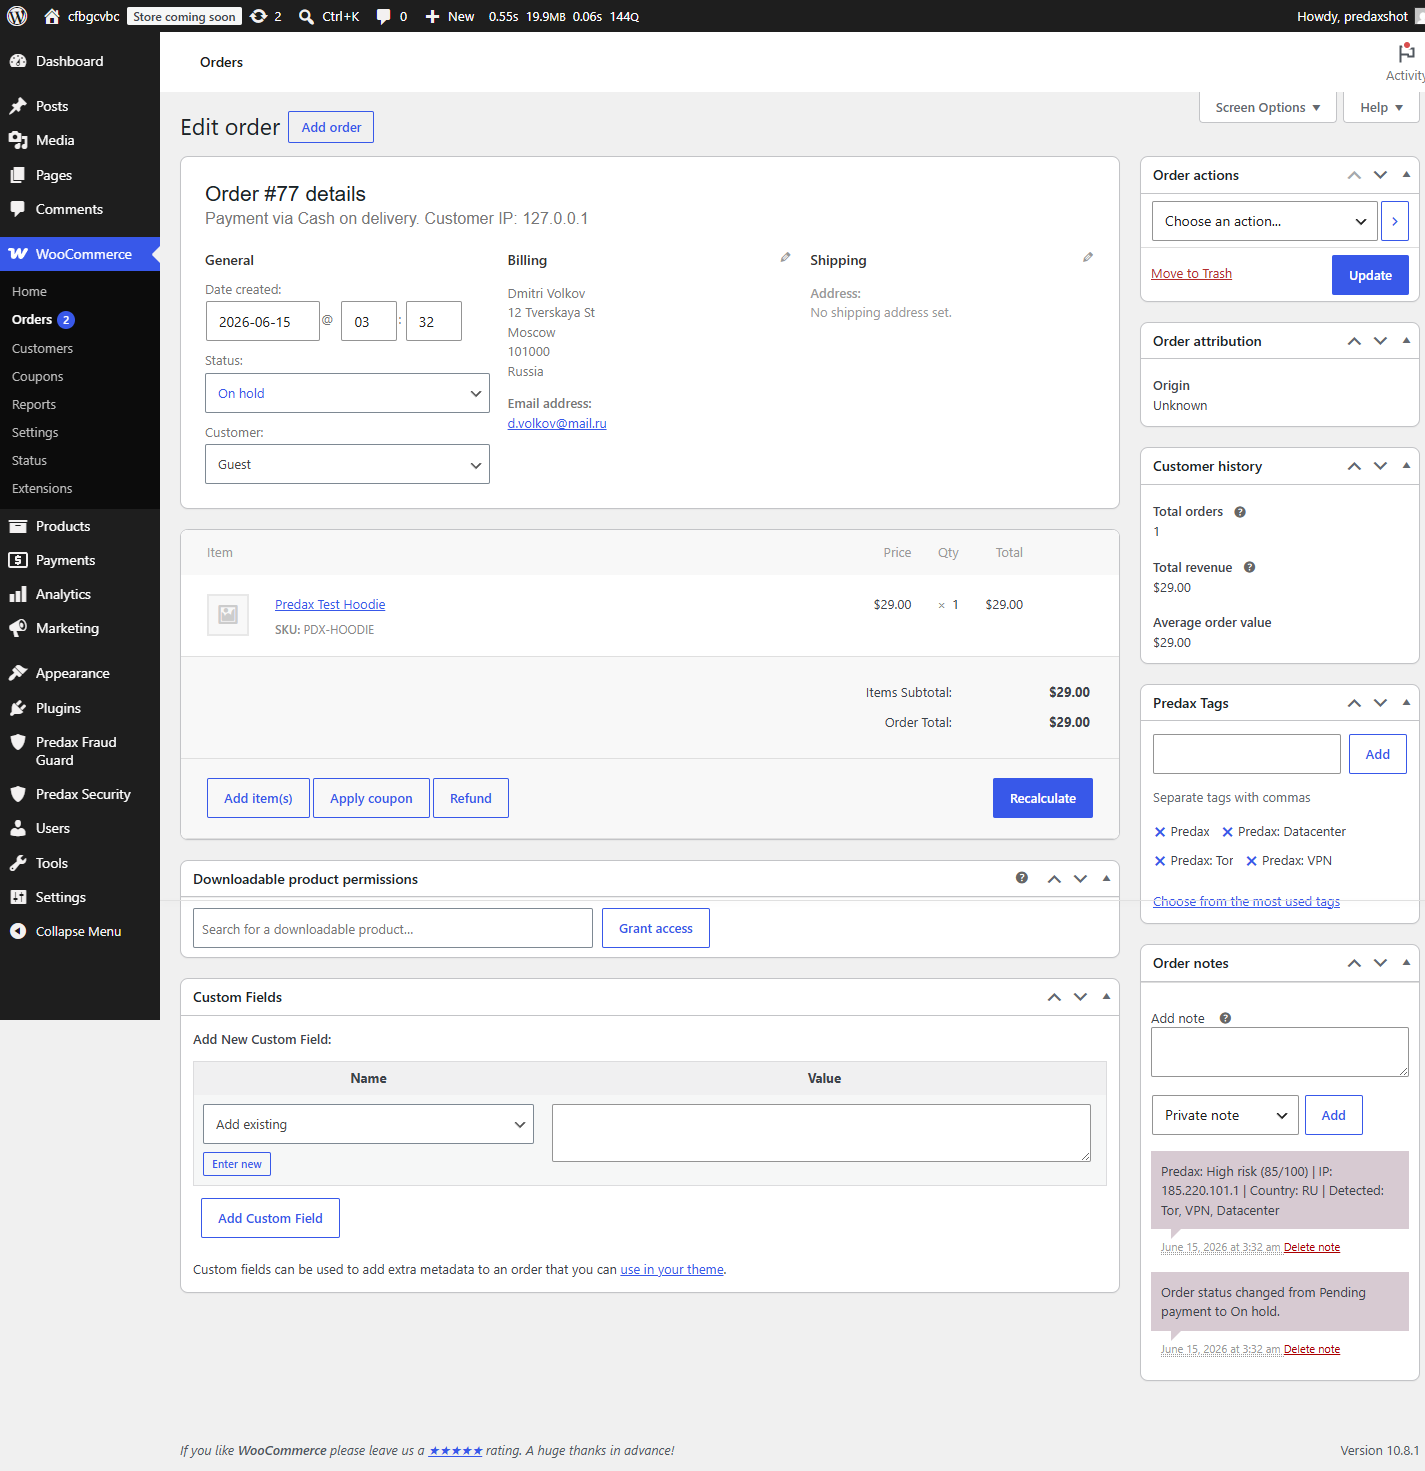Image resolution: width=1425 pixels, height=1471 pixels.
Task: Click Add item(s) button
Action: pos(258,798)
